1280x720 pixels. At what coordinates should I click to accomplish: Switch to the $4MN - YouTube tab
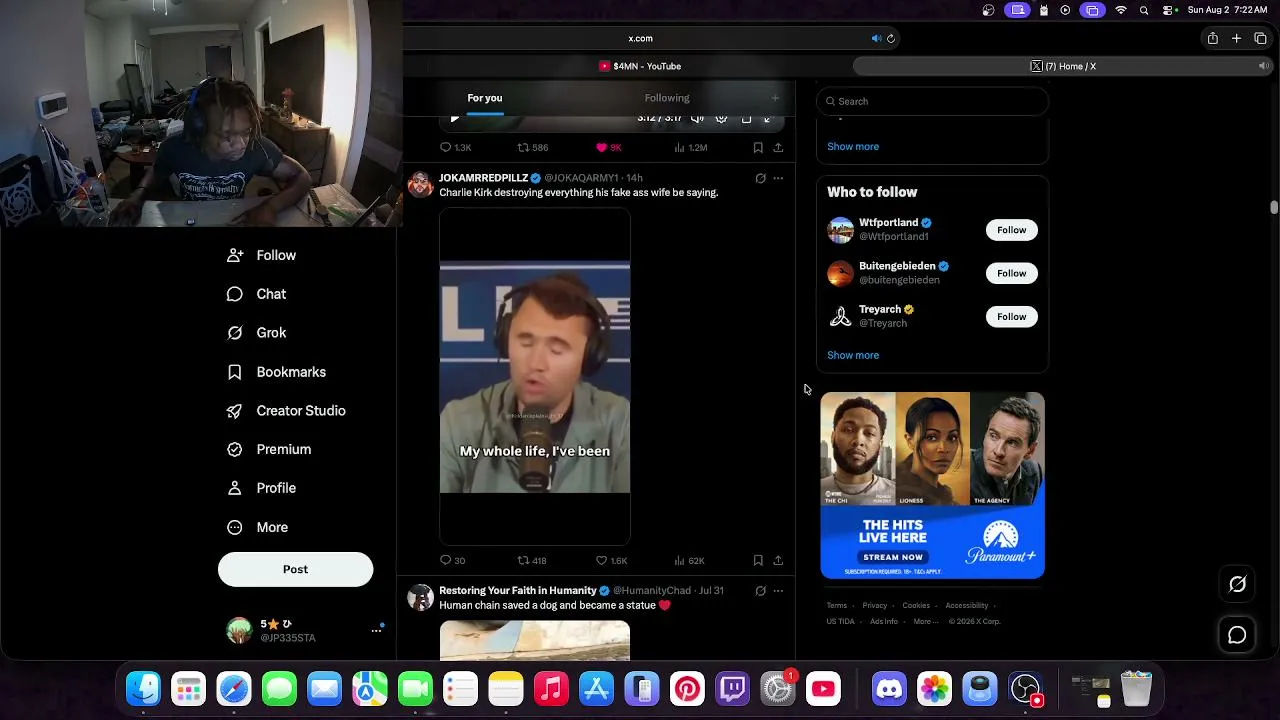pyautogui.click(x=640, y=66)
